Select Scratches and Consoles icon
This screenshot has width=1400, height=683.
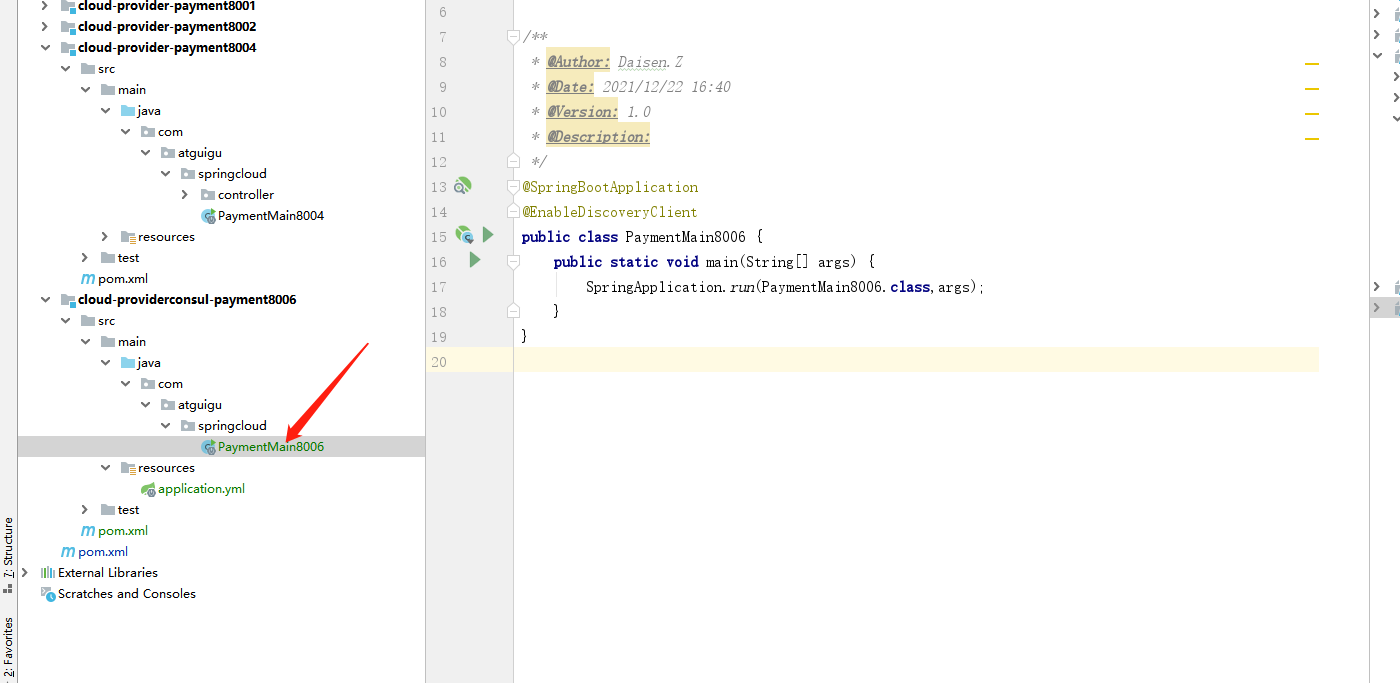[x=48, y=594]
